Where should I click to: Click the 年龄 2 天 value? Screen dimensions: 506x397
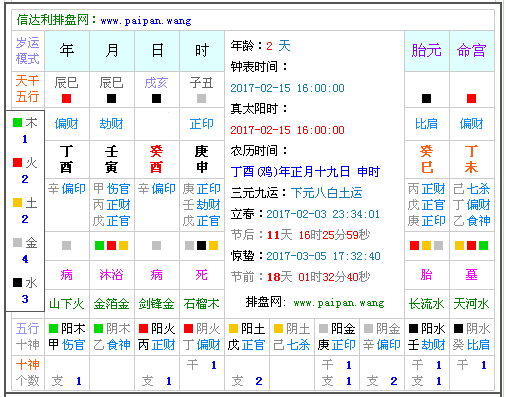[279, 46]
